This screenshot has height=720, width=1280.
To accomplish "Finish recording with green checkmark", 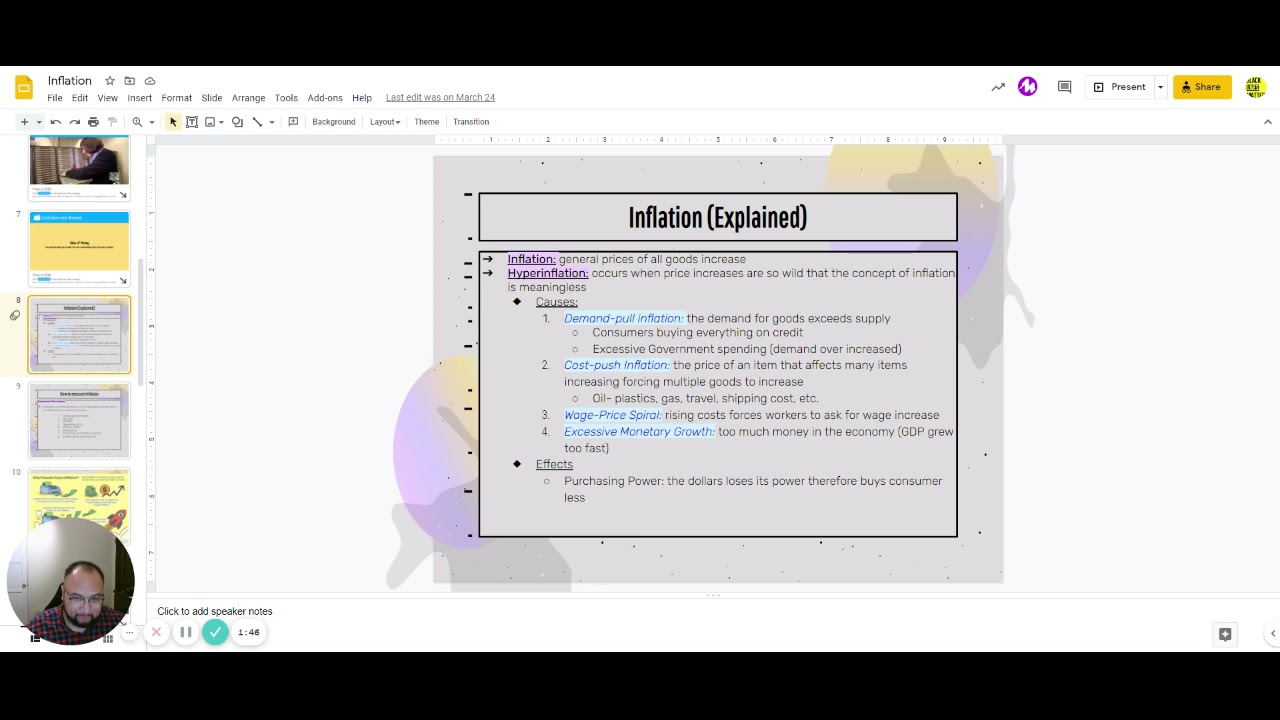I will tap(215, 632).
